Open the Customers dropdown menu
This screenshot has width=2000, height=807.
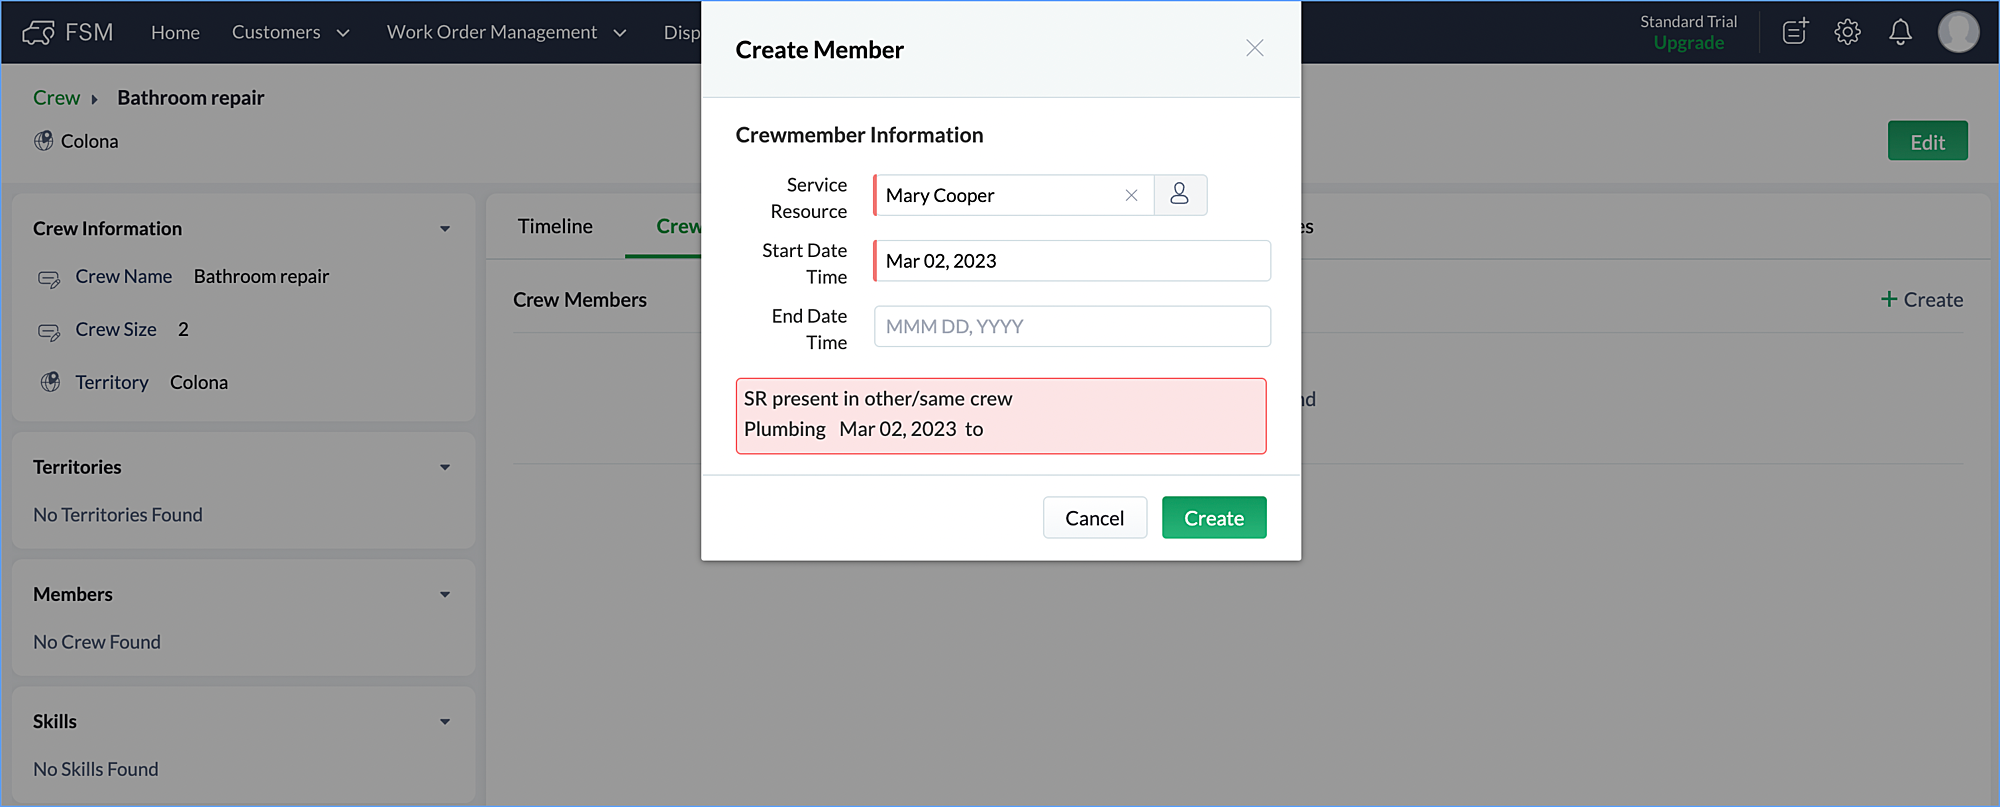[x=290, y=32]
